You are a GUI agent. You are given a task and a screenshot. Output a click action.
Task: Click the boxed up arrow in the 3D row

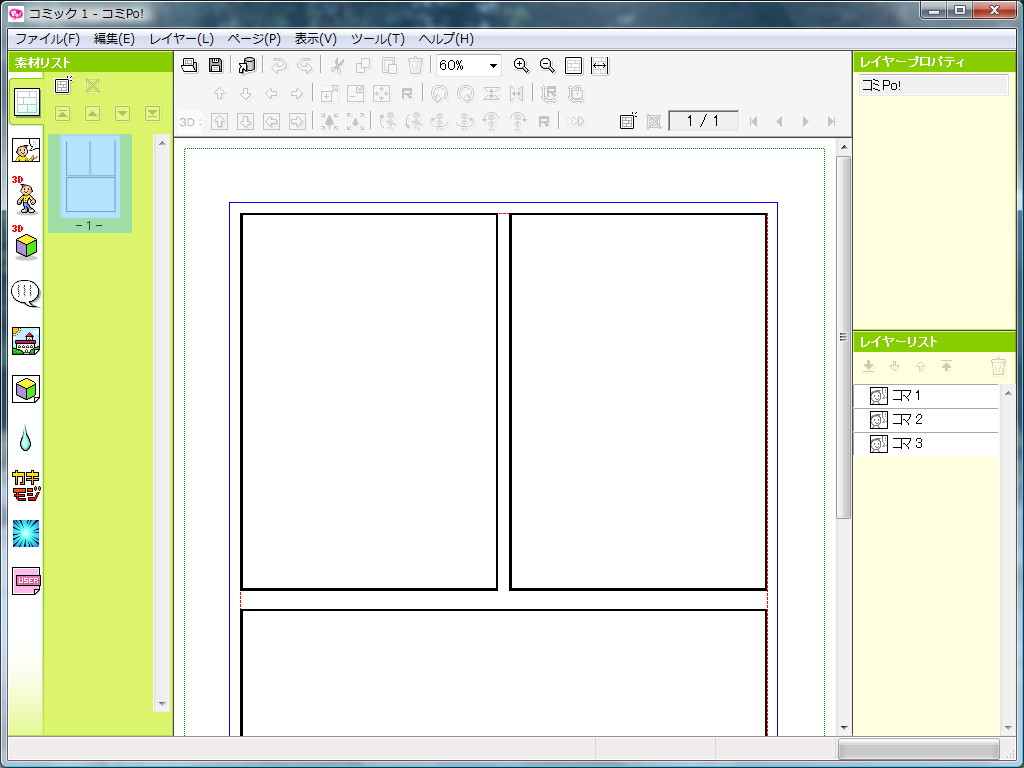click(x=219, y=121)
